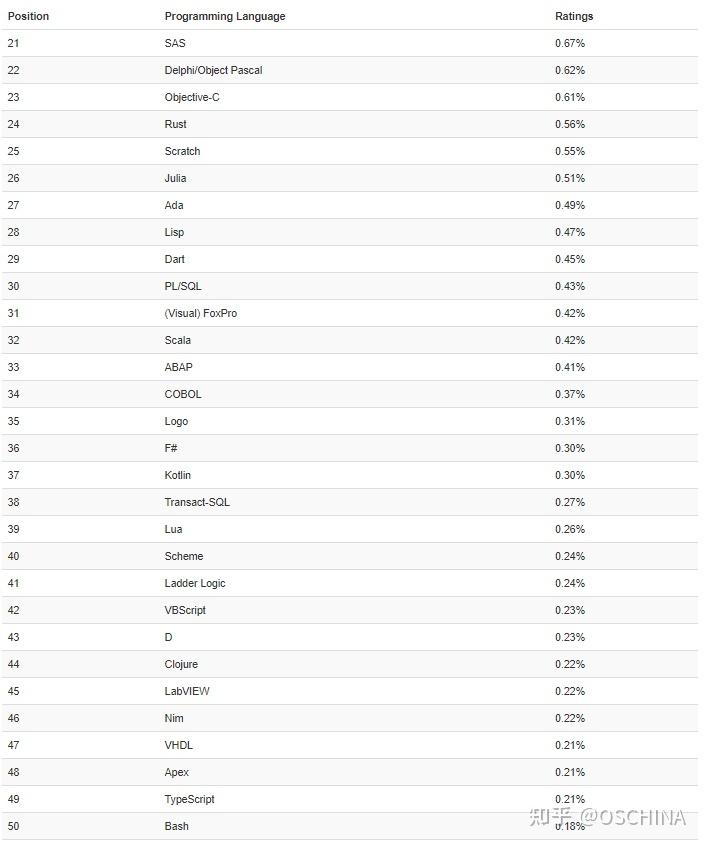Select Objective-C in the language list

click(192, 97)
